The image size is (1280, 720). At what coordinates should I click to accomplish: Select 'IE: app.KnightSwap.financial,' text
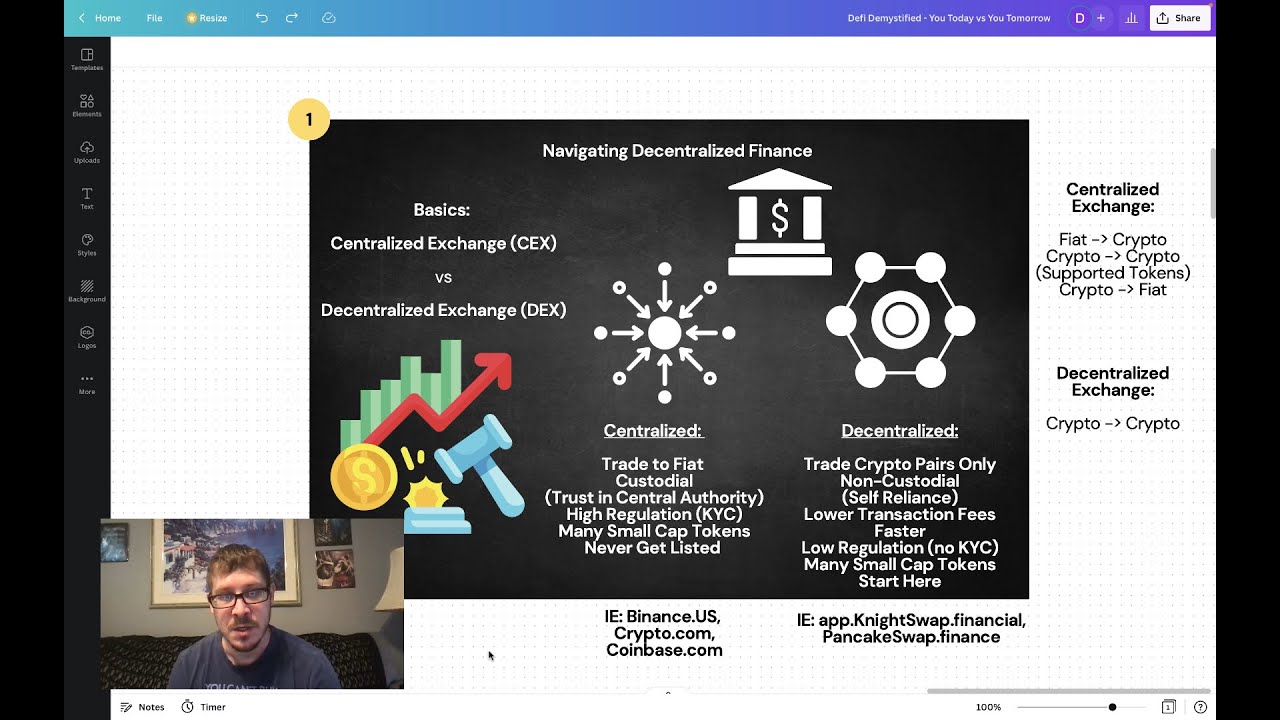click(x=911, y=621)
